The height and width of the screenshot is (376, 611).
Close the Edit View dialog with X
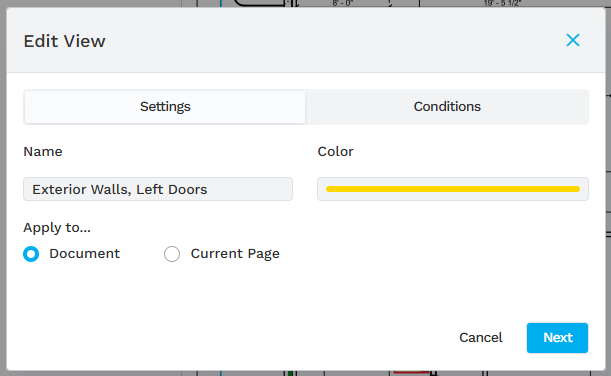[572, 40]
